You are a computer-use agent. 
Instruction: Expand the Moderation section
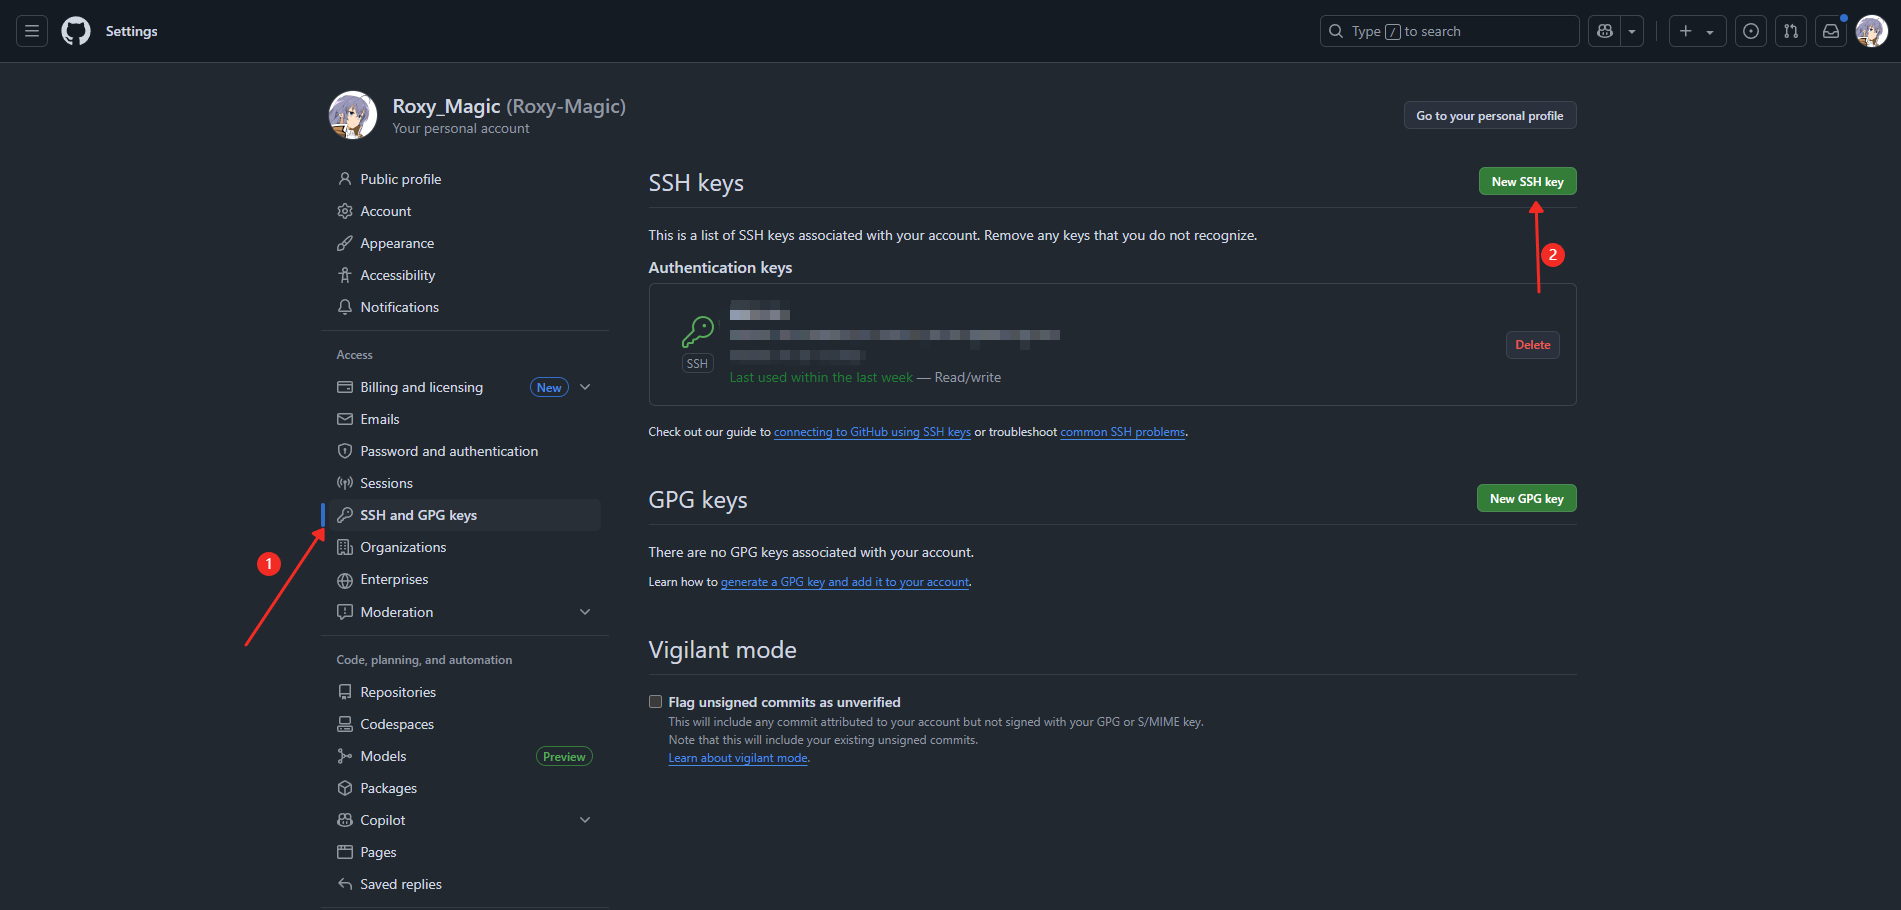tap(585, 612)
